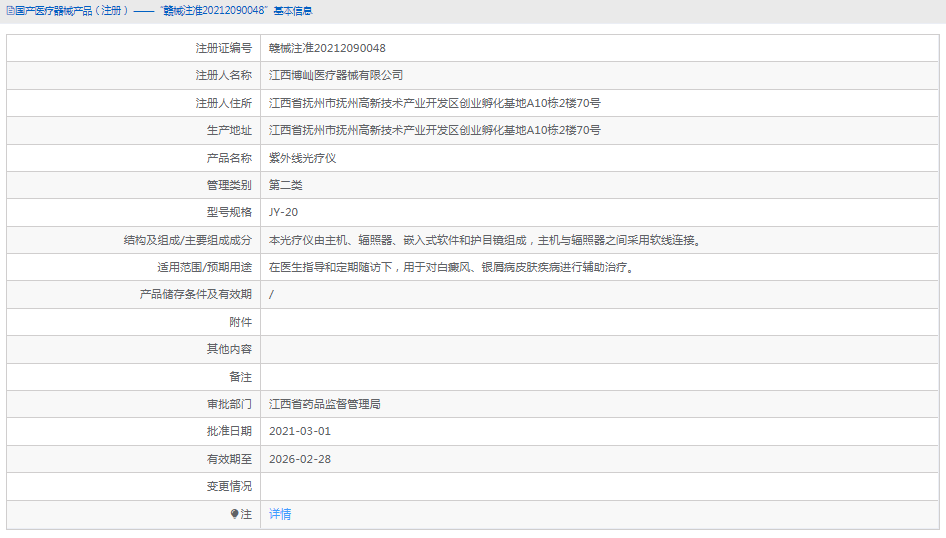Click management category value 第二类
The image size is (946, 538).
(x=285, y=185)
